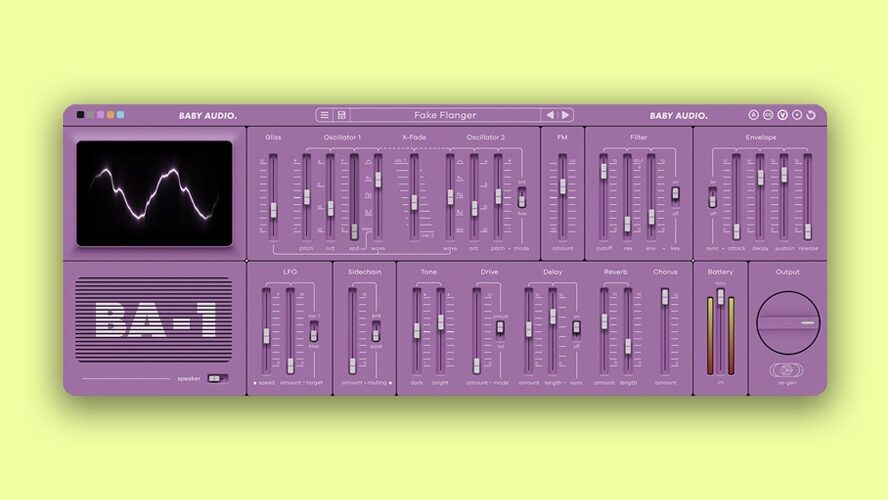
Task: Click the circular reset arrow icon
Action: (811, 115)
